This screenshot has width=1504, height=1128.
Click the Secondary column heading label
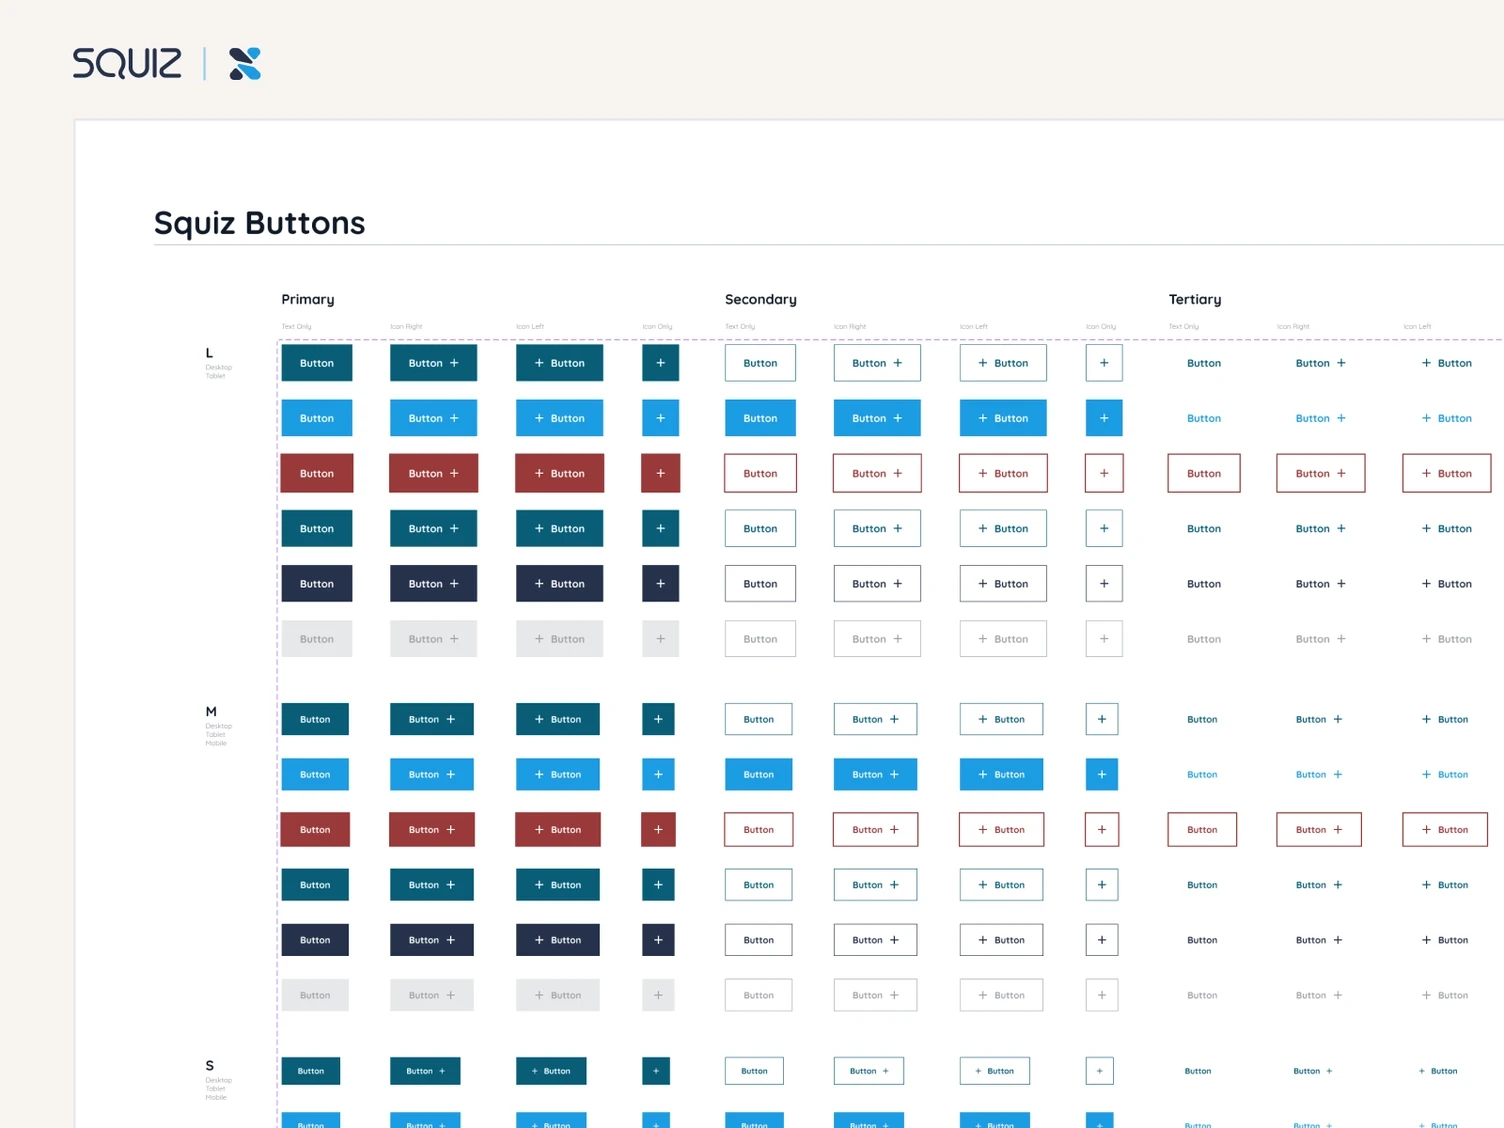click(761, 299)
